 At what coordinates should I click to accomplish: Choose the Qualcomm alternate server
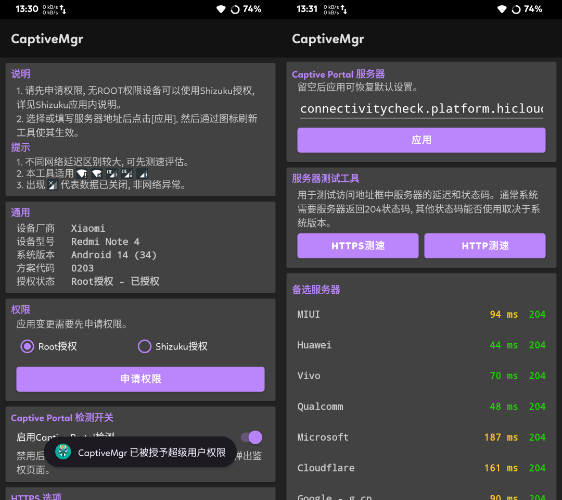tap(422, 407)
